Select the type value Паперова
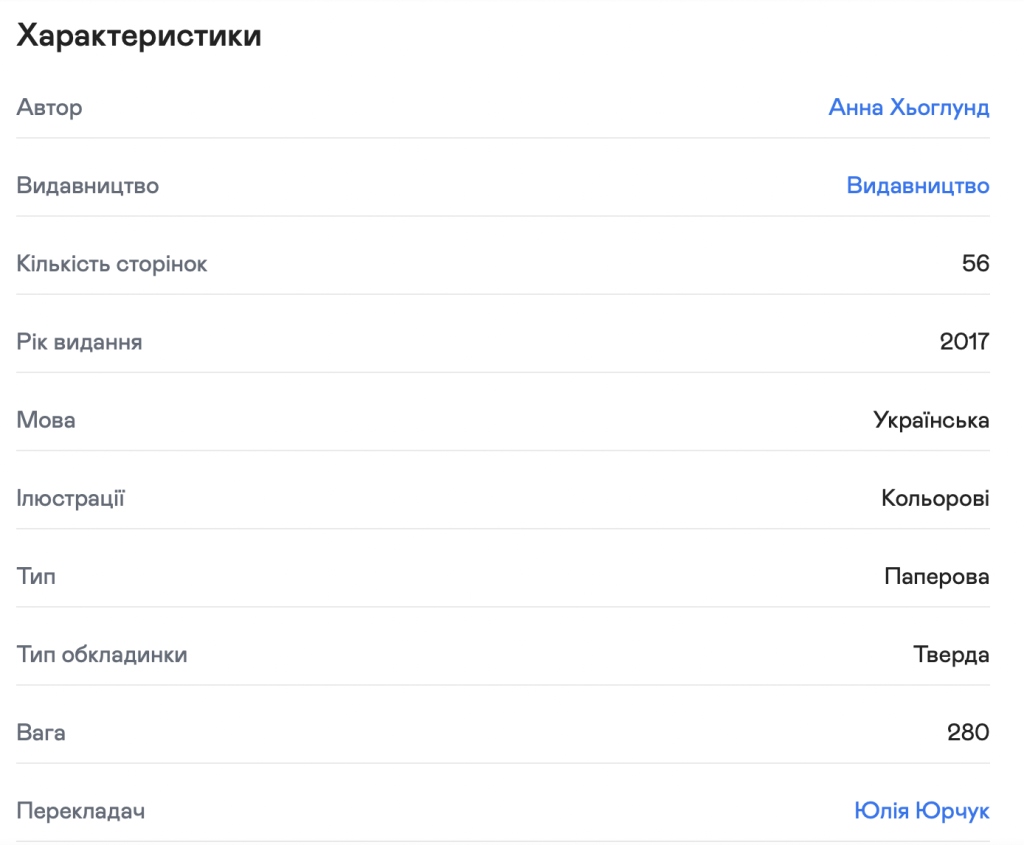This screenshot has height=845, width=1024. coord(936,577)
